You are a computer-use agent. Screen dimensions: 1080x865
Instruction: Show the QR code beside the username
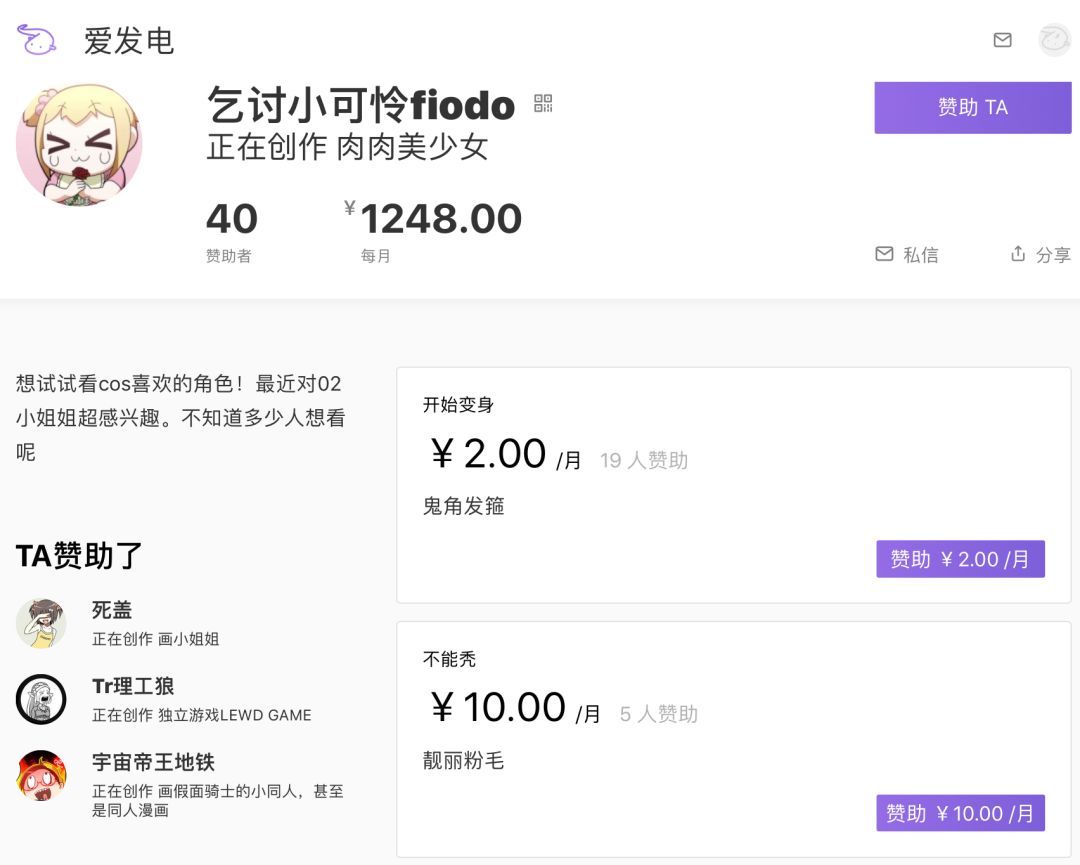(x=543, y=103)
